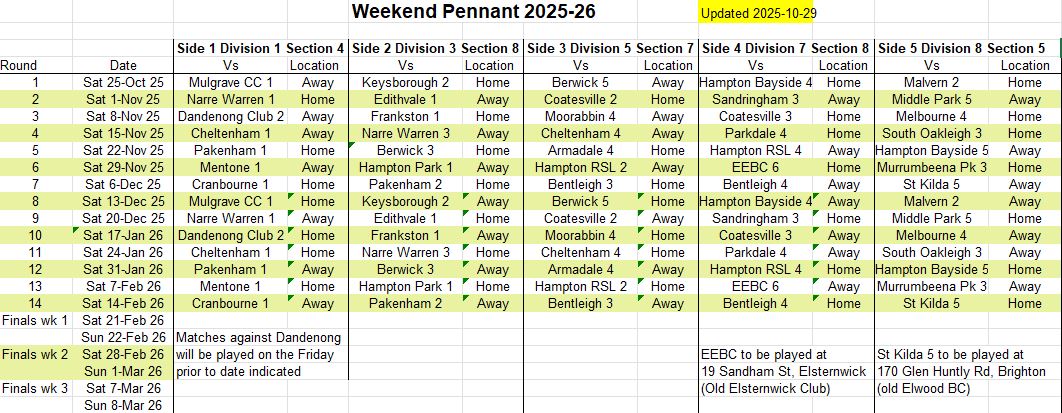Select the "Finals wk 3" row label
The height and width of the screenshot is (413, 1062).
[x=35, y=388]
